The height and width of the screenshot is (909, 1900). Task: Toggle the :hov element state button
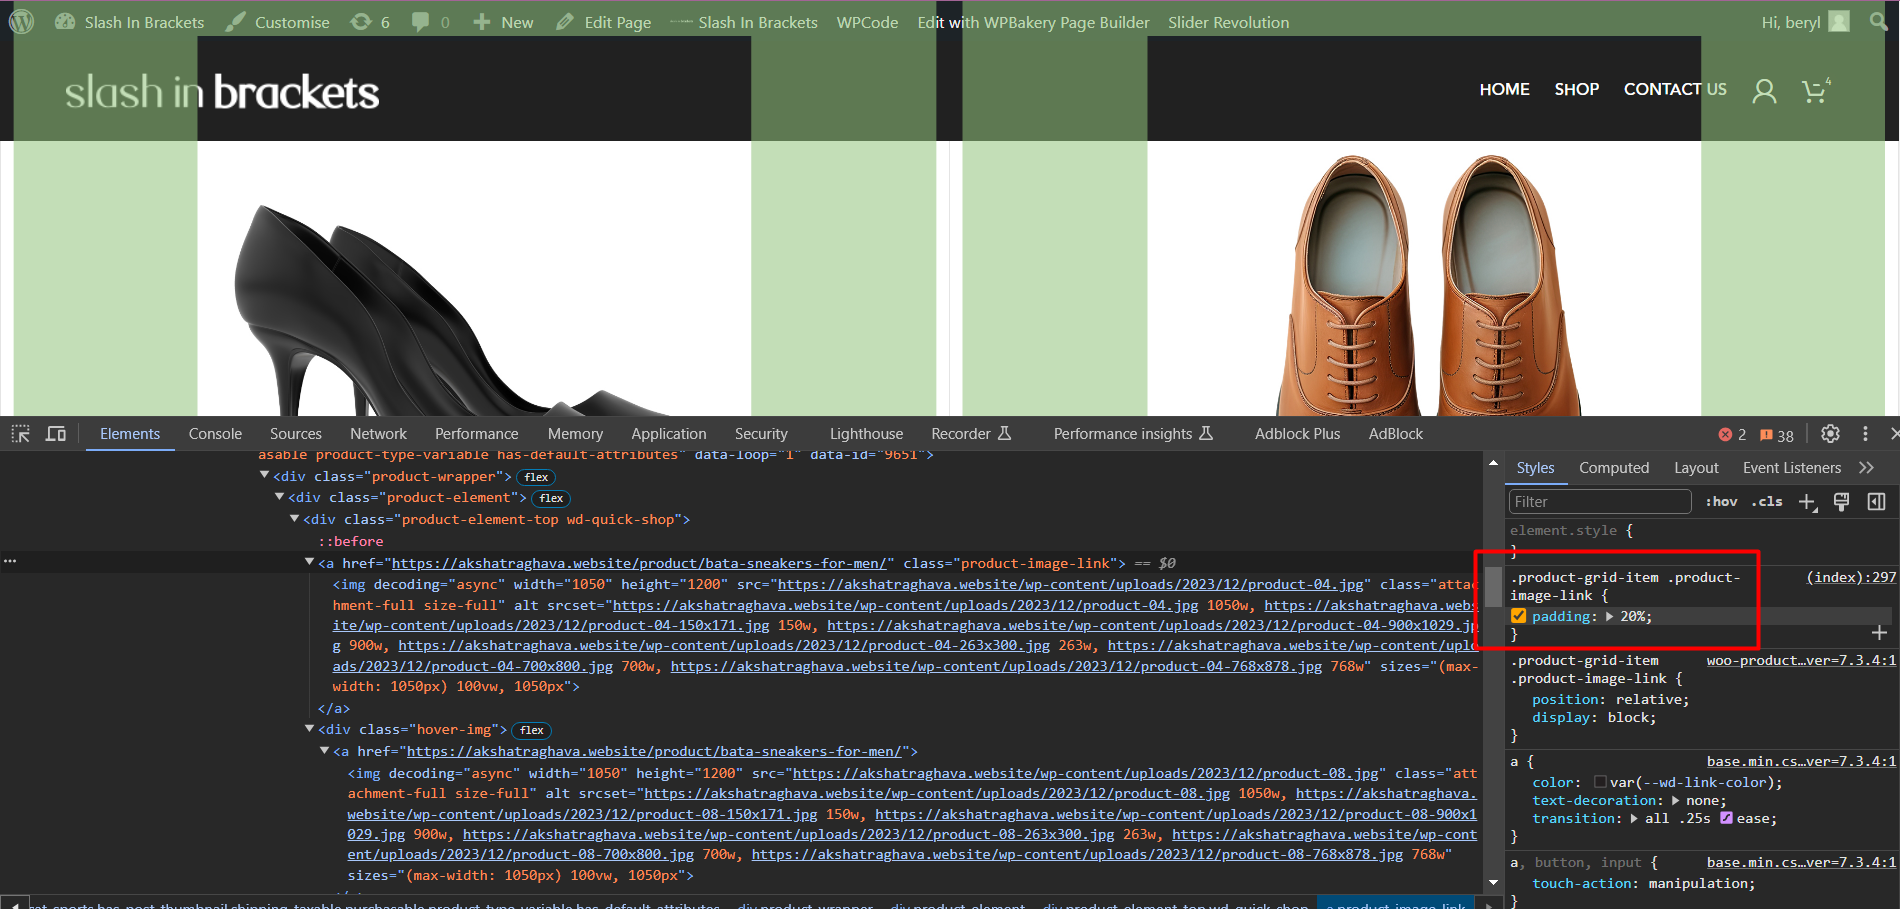pyautogui.click(x=1721, y=502)
